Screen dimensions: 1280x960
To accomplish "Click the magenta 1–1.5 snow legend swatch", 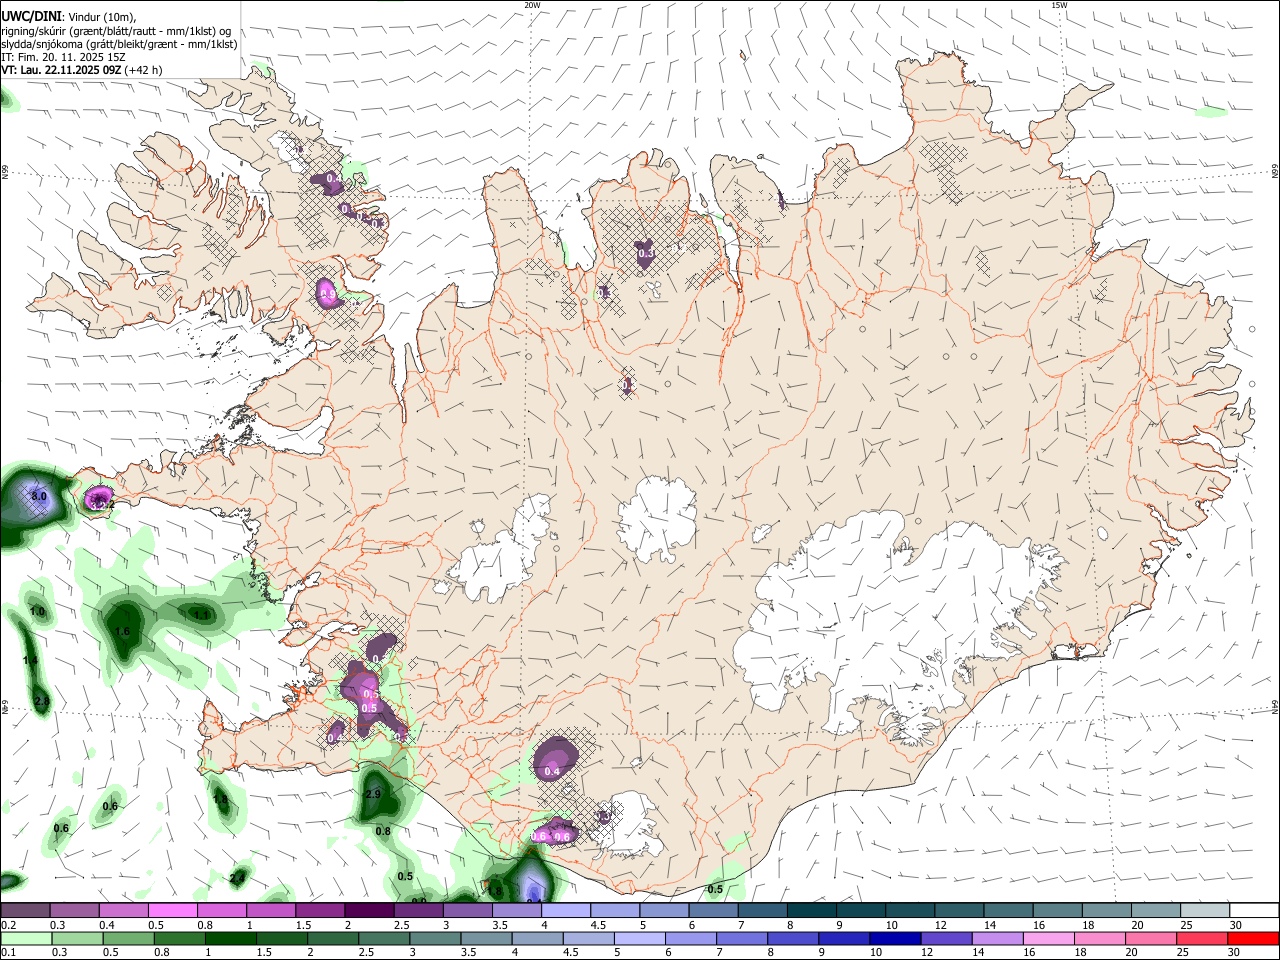I will [x=270, y=911].
